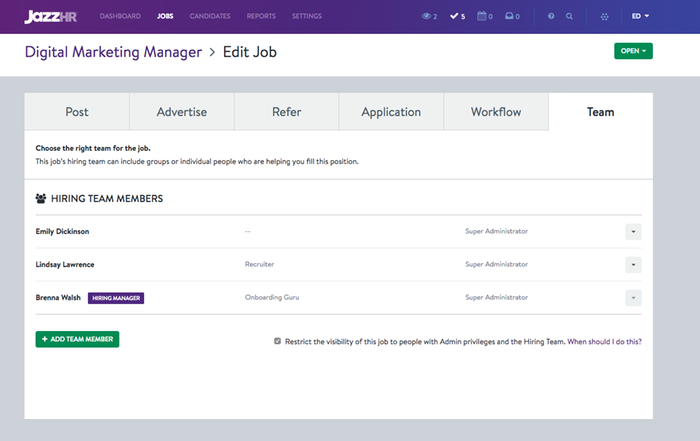Viewport: 700px width, 441px height.
Task: Expand Emily Dickinson's row dropdown
Action: pos(633,232)
